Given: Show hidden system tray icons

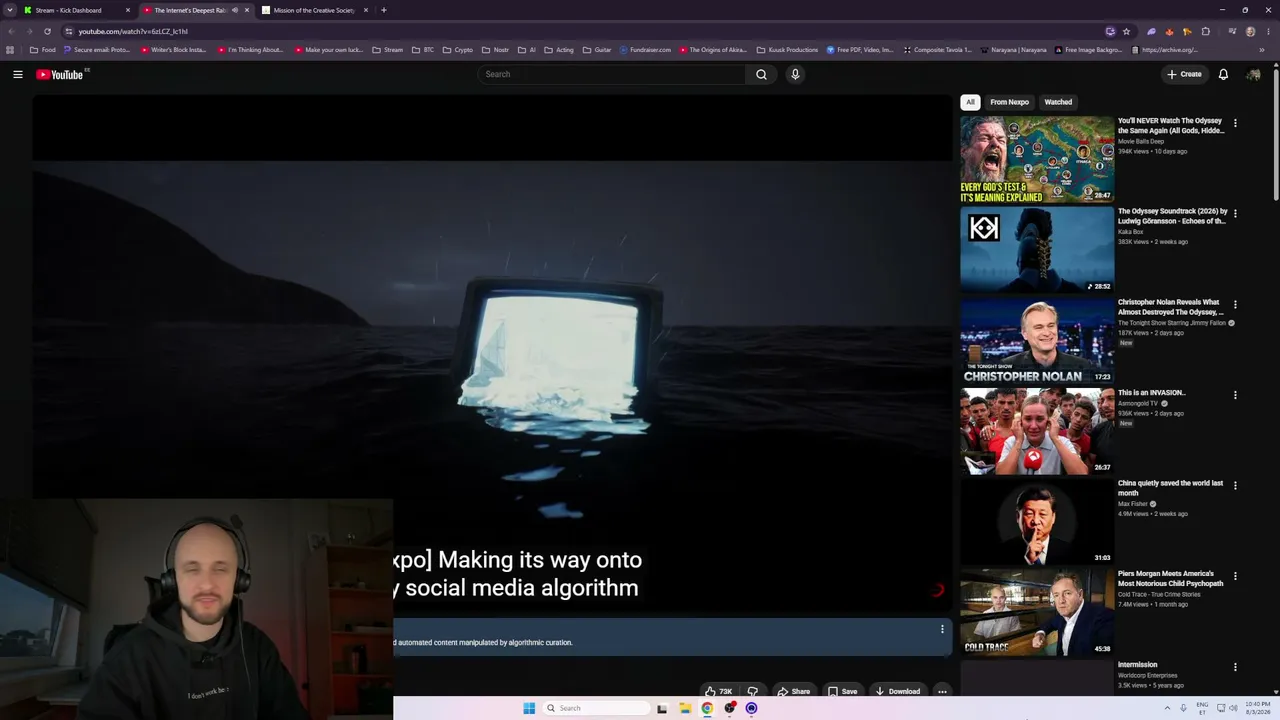Looking at the screenshot, I should (x=1167, y=708).
